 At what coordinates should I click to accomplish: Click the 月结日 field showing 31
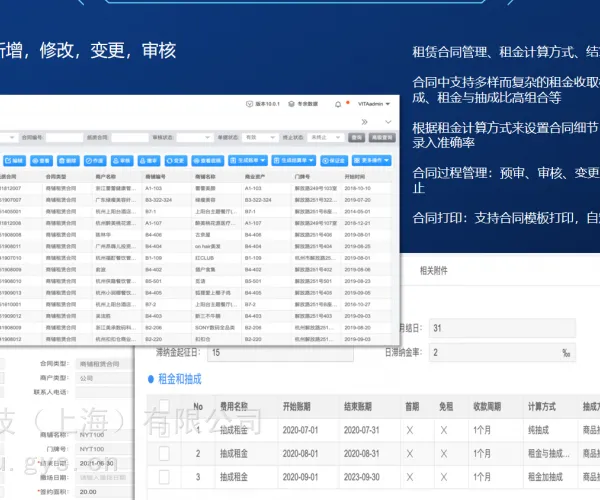click(502, 328)
